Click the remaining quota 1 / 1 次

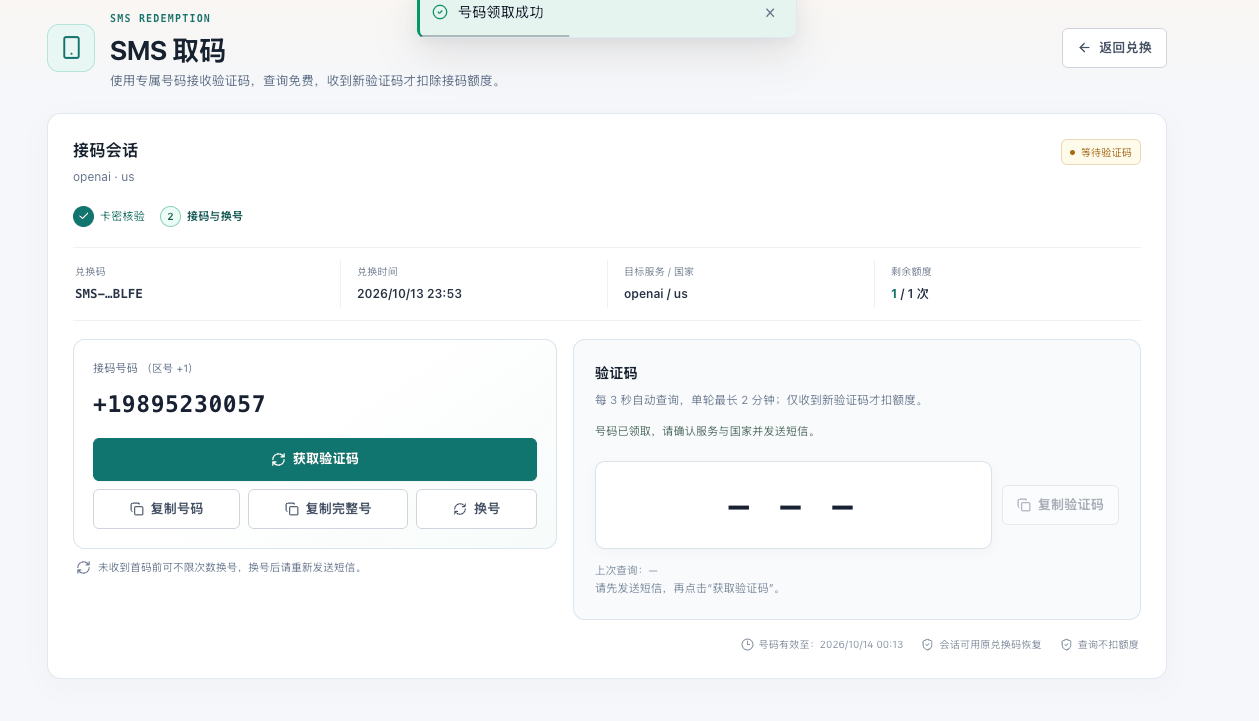910,294
